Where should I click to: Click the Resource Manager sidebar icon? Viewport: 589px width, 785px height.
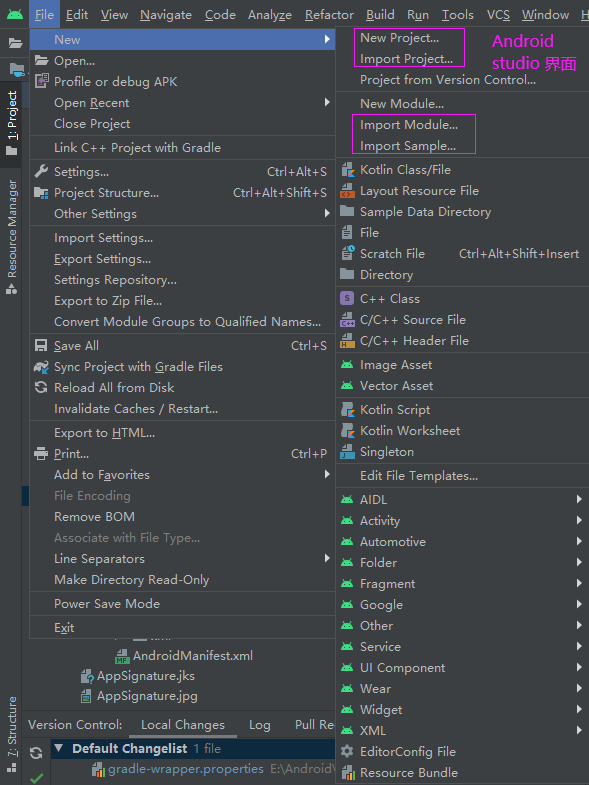point(12,289)
